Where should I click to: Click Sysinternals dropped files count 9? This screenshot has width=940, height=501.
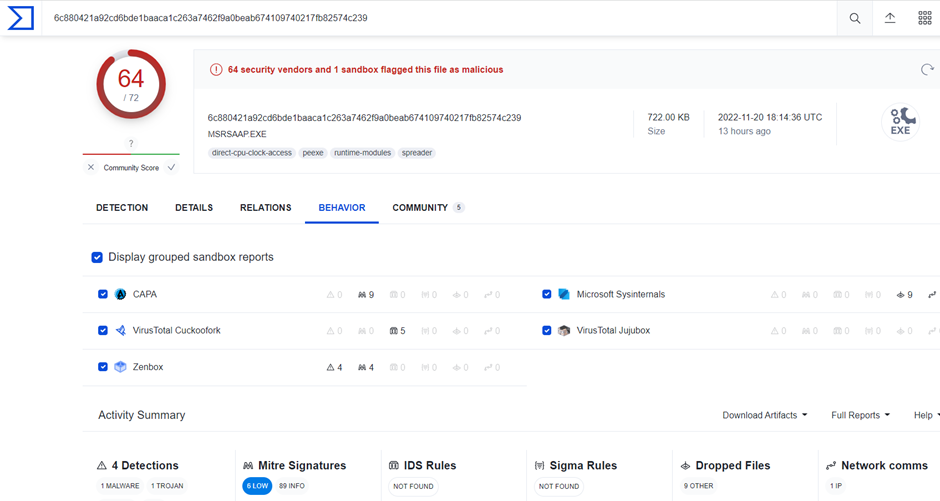click(x=905, y=295)
